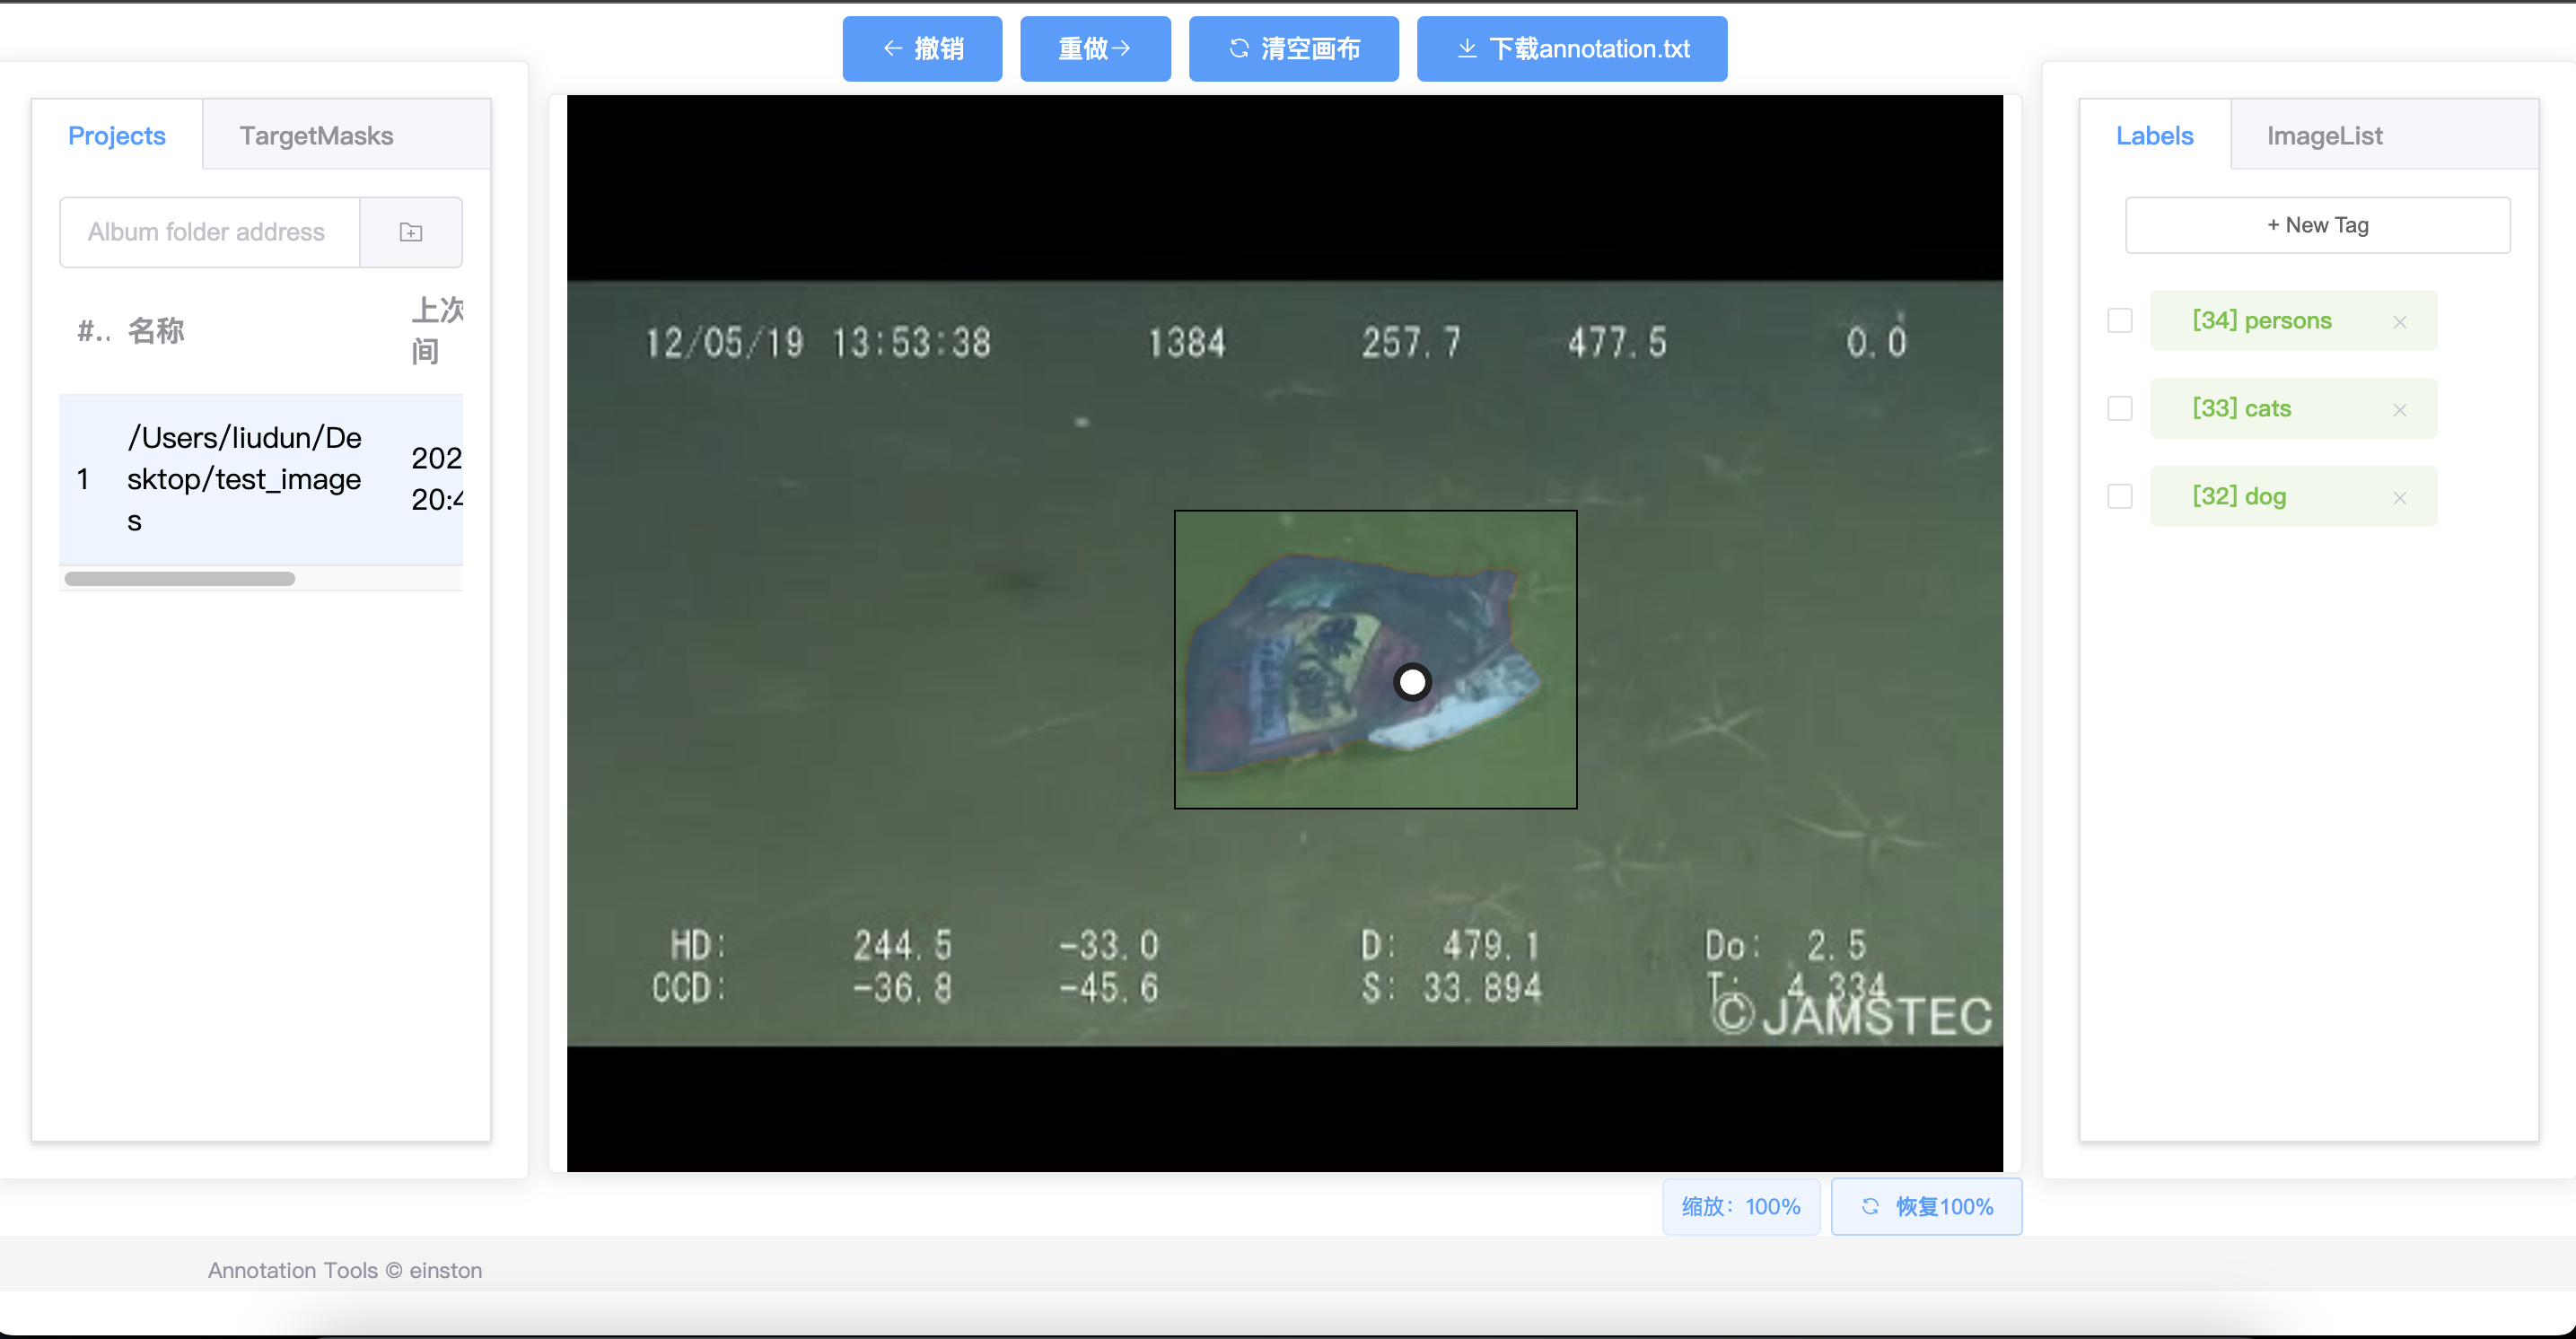Click the undo 撤销 button
Image resolution: width=2576 pixels, height=1339 pixels.
921,48
